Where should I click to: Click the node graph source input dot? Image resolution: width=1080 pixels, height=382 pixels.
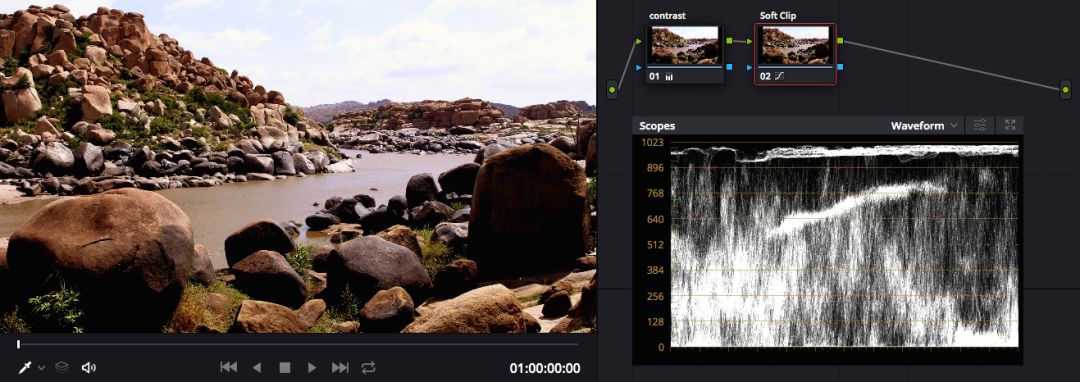(612, 89)
